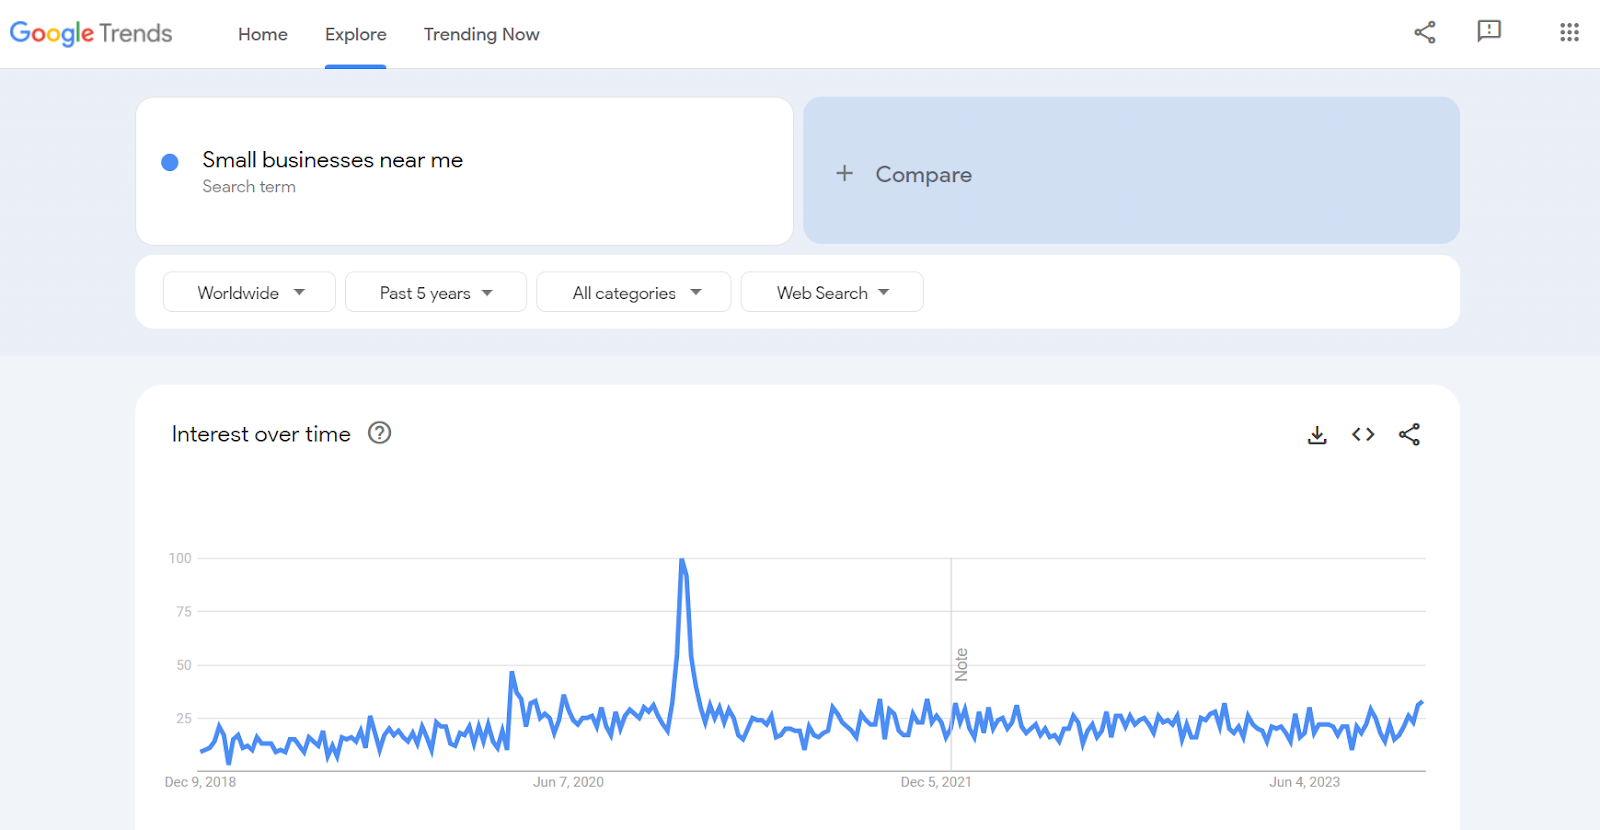Expand the All categories dropdown
The height and width of the screenshot is (830, 1600).
coord(634,292)
